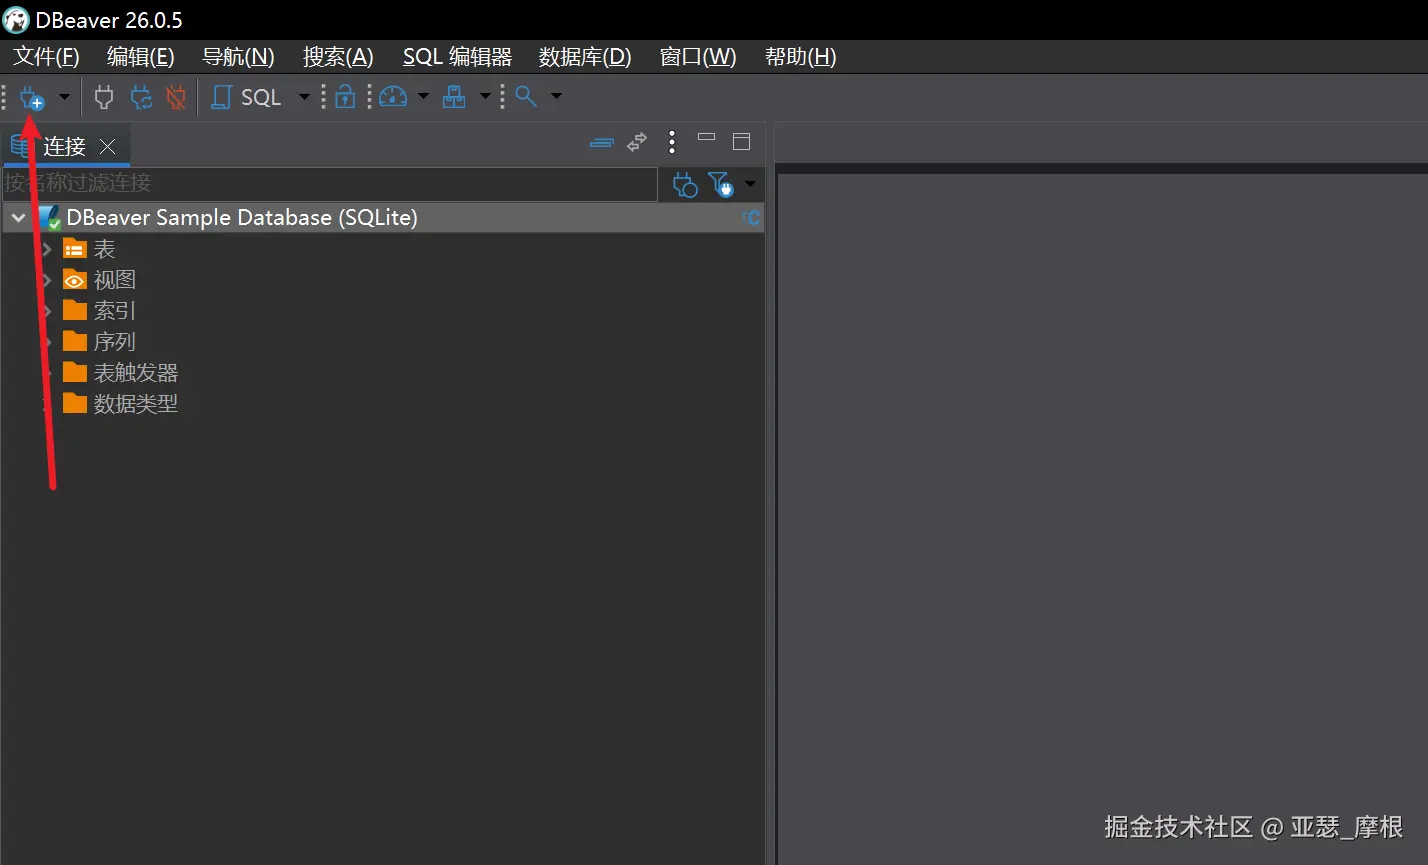Open the 文件(F) menu
The height and width of the screenshot is (865, 1428).
coord(46,57)
